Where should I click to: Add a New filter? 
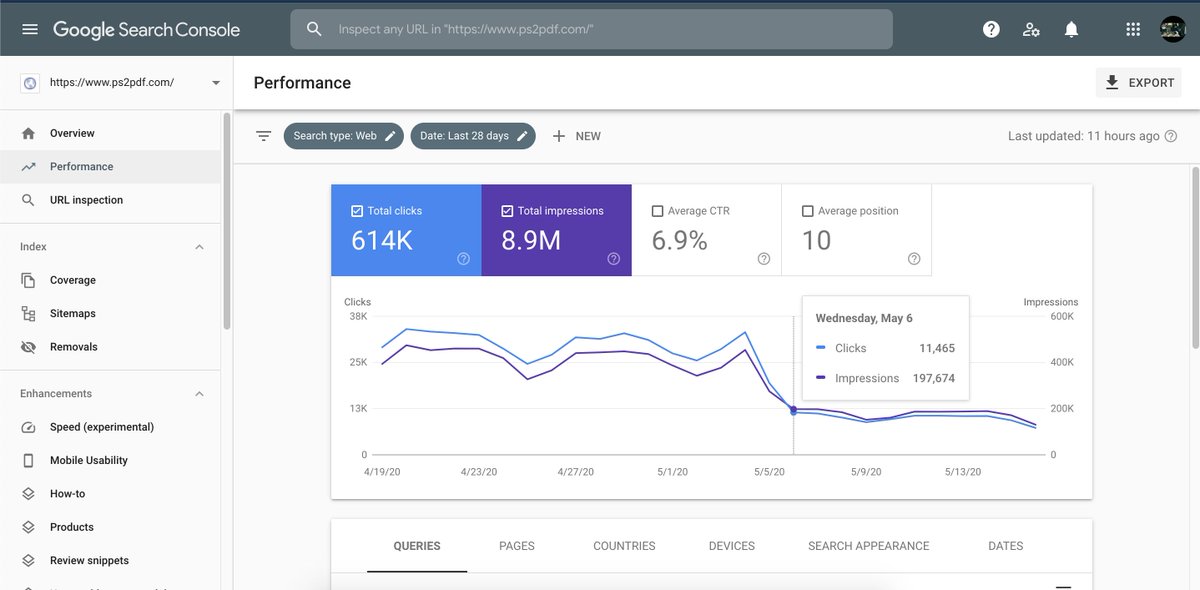pyautogui.click(x=576, y=136)
